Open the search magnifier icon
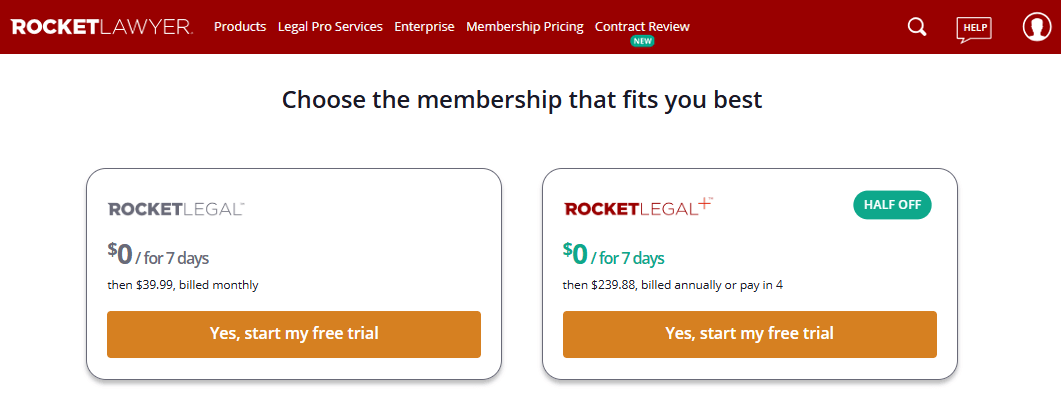The width and height of the screenshot is (1061, 406). (x=917, y=27)
